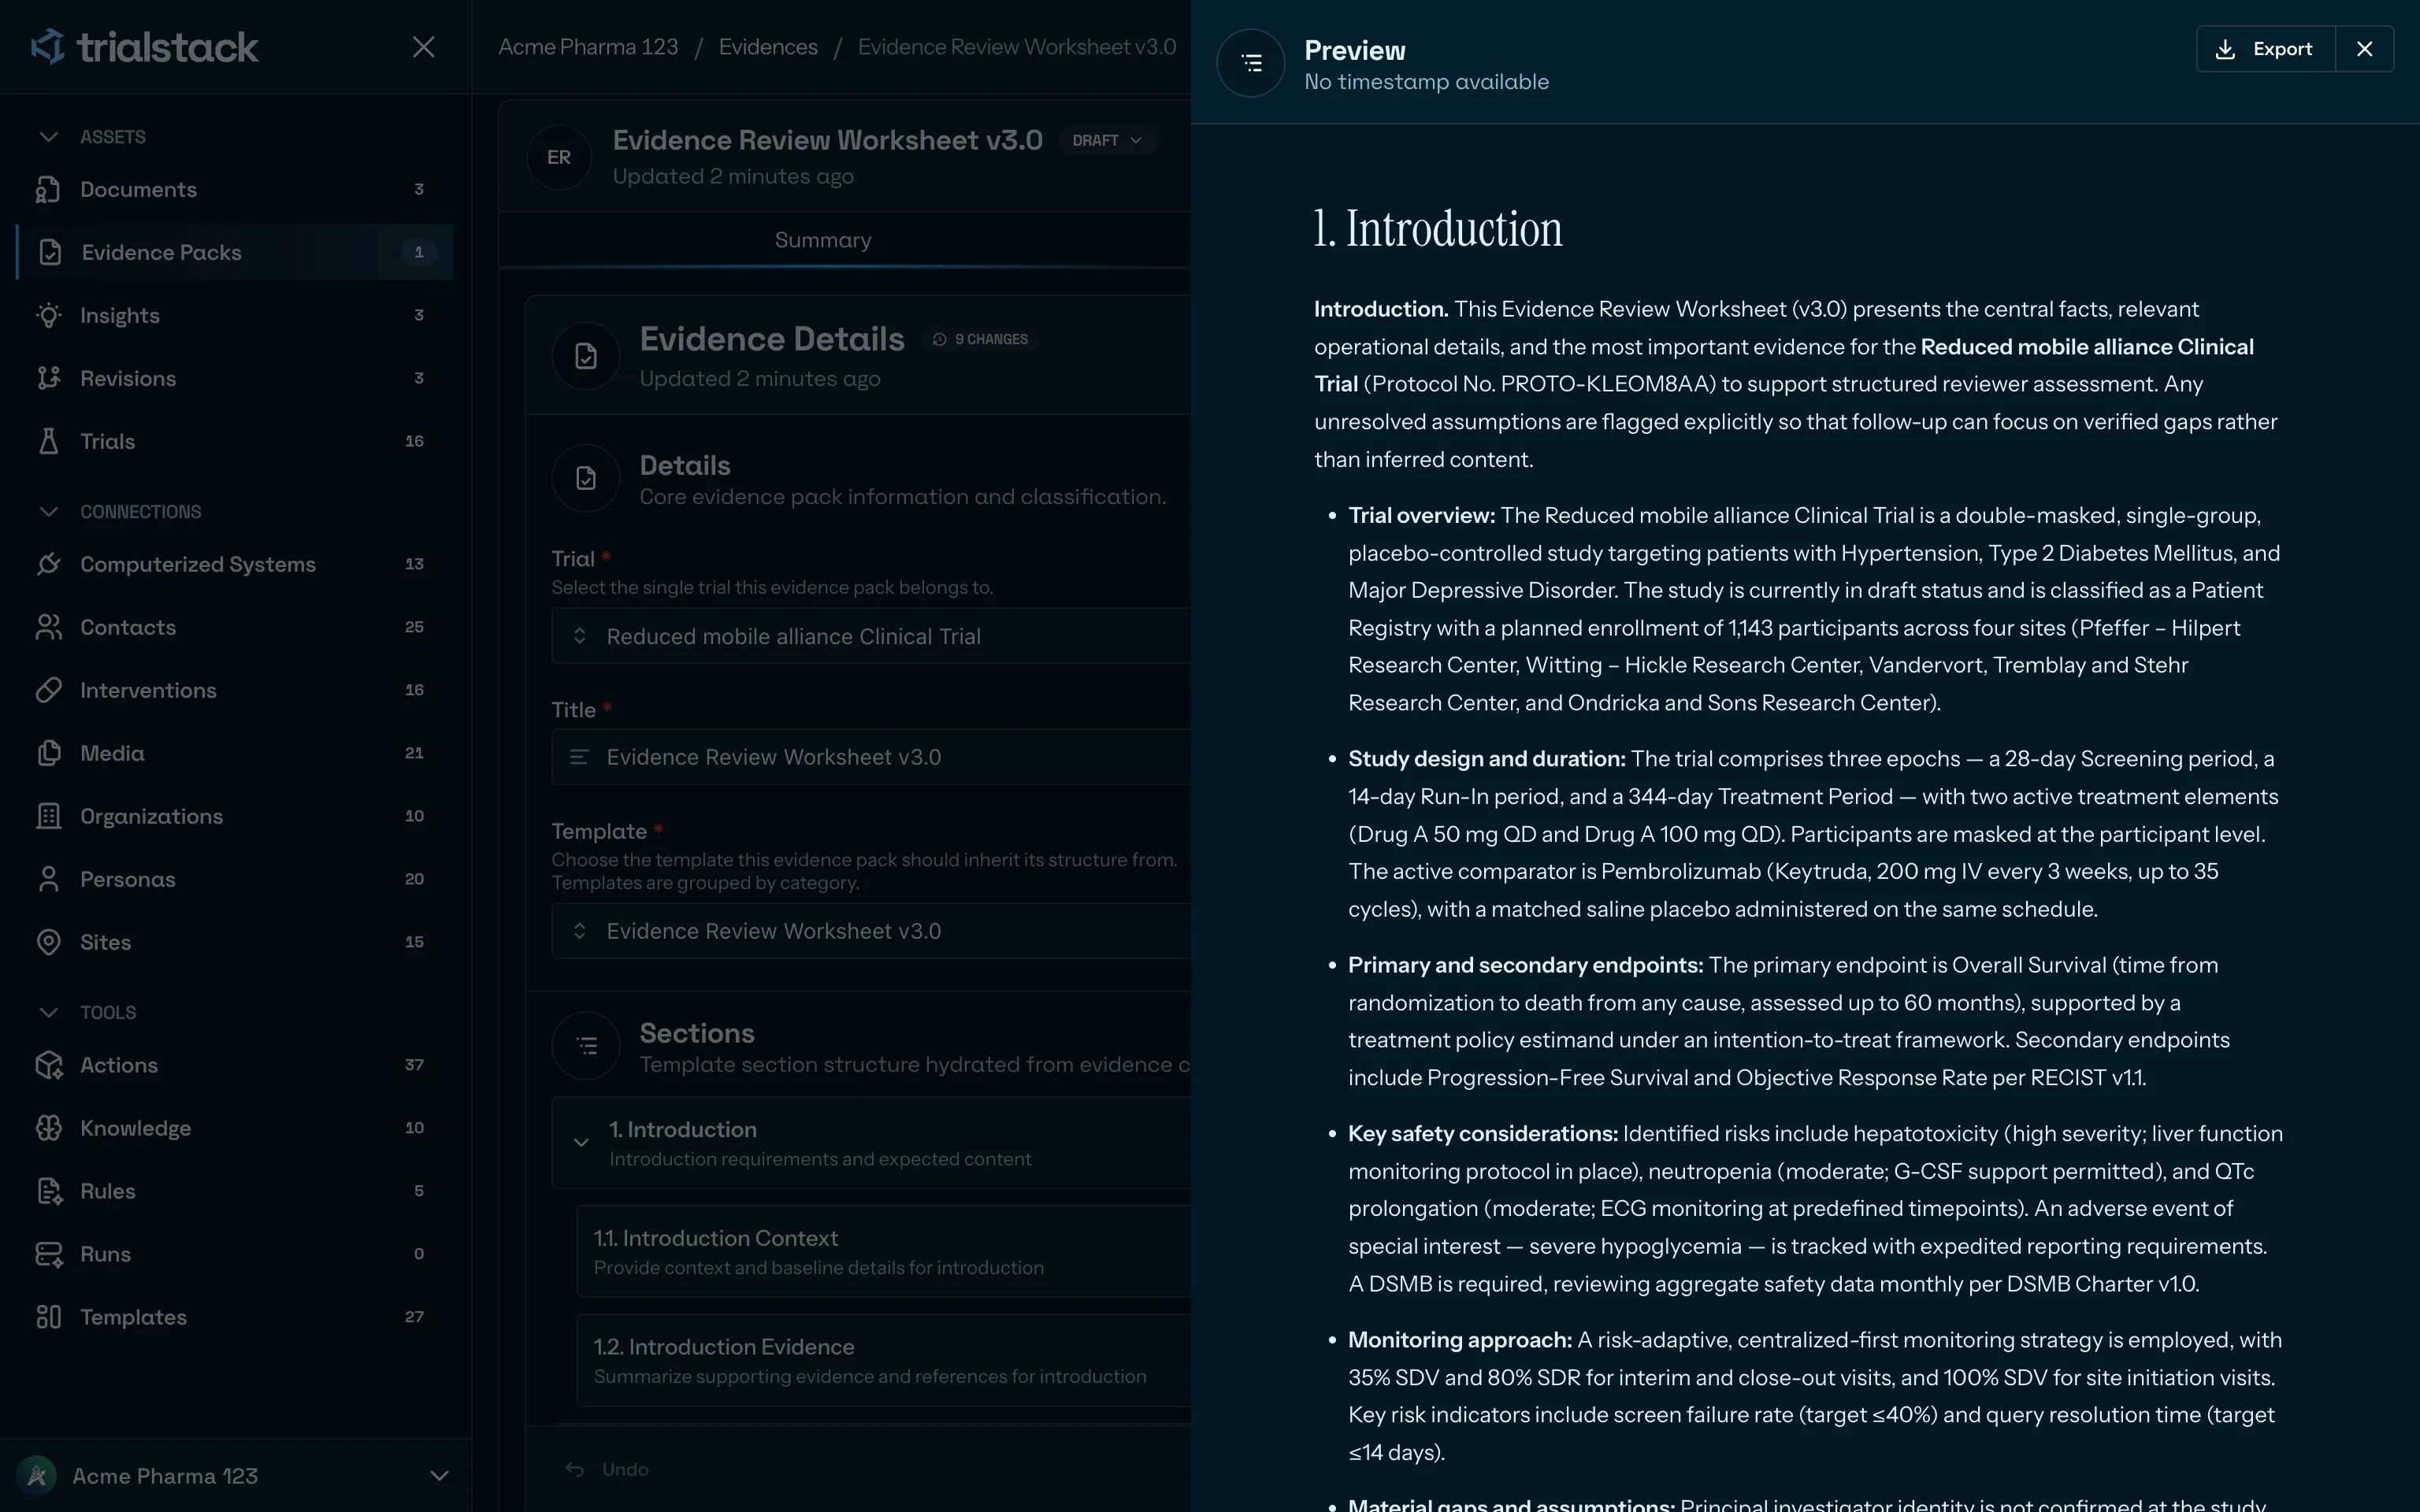Open Sites map pin icon
This screenshot has width=2420, height=1512.
coord(48,942)
